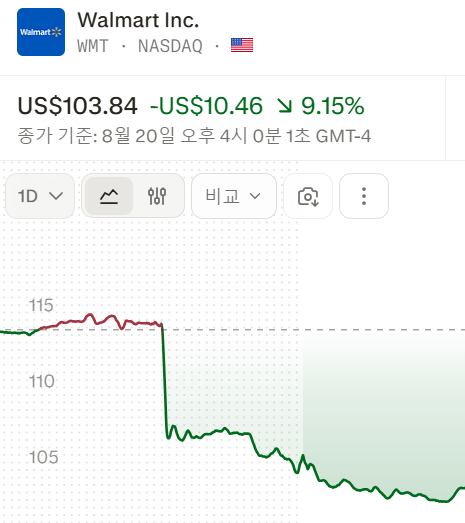This screenshot has width=465, height=523.
Task: Switch to indicators settings slider icon
Action: click(x=157, y=196)
